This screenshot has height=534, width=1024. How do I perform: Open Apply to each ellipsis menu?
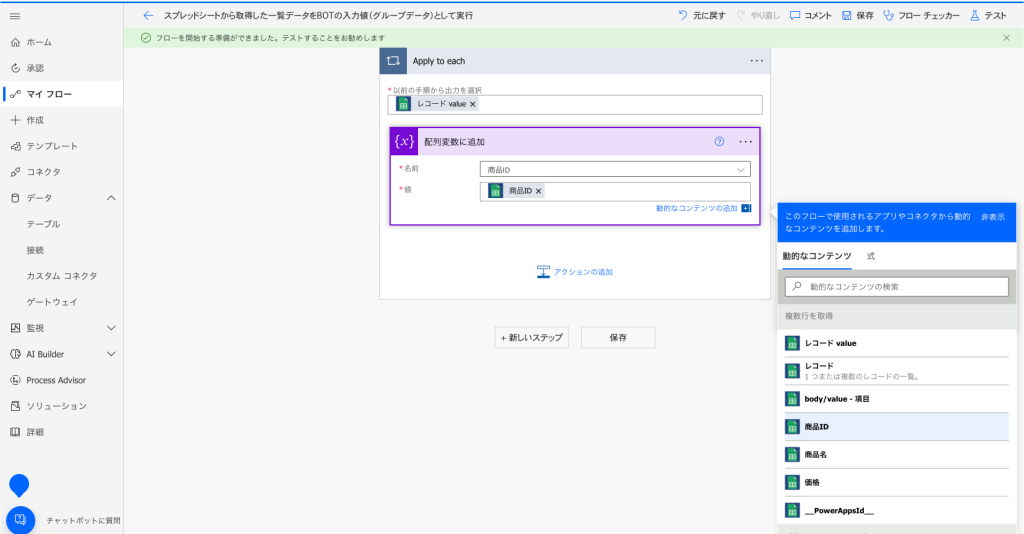click(x=756, y=61)
